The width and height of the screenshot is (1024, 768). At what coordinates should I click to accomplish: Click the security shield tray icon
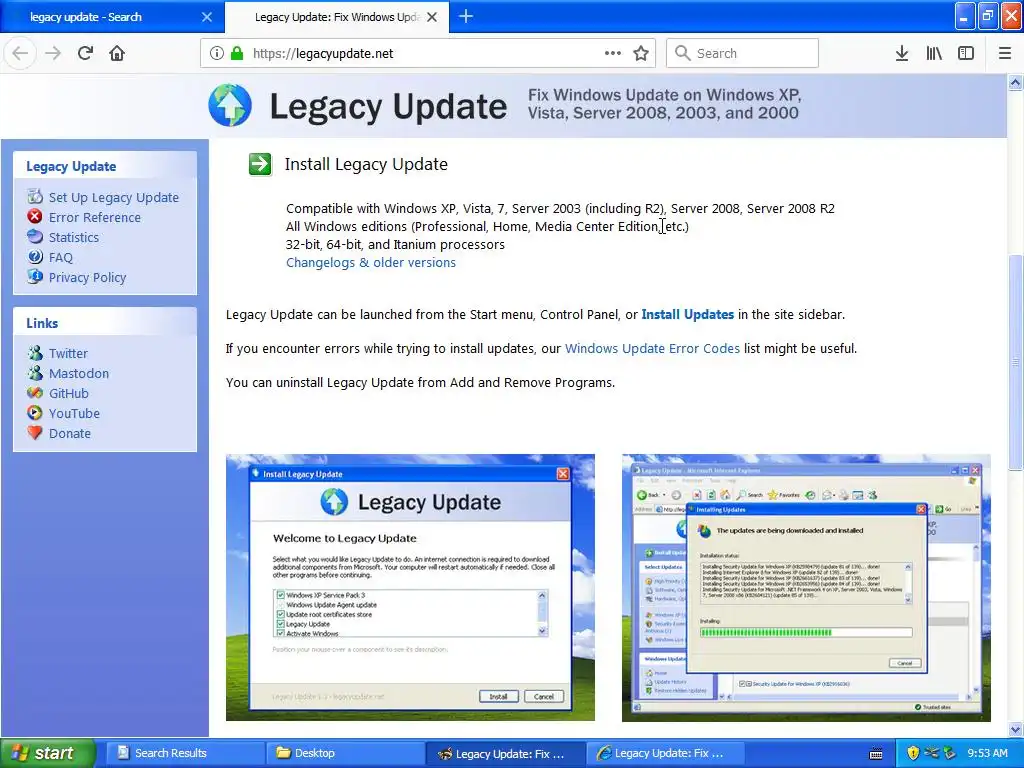(913, 753)
